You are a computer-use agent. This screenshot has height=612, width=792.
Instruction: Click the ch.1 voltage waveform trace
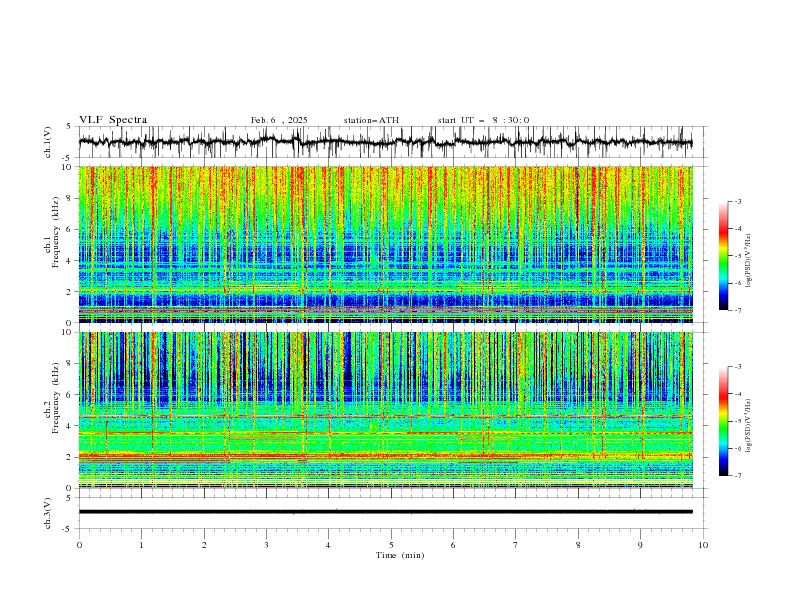386,142
